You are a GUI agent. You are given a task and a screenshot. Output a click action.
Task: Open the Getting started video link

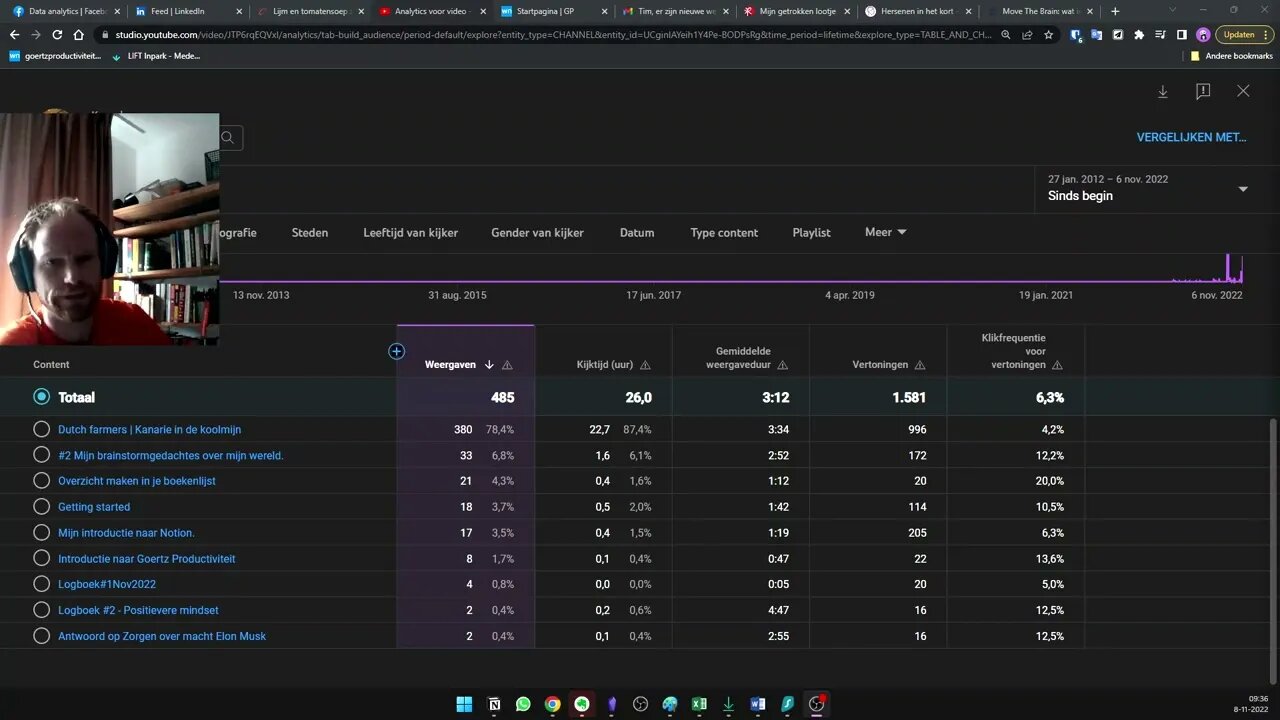tap(94, 507)
